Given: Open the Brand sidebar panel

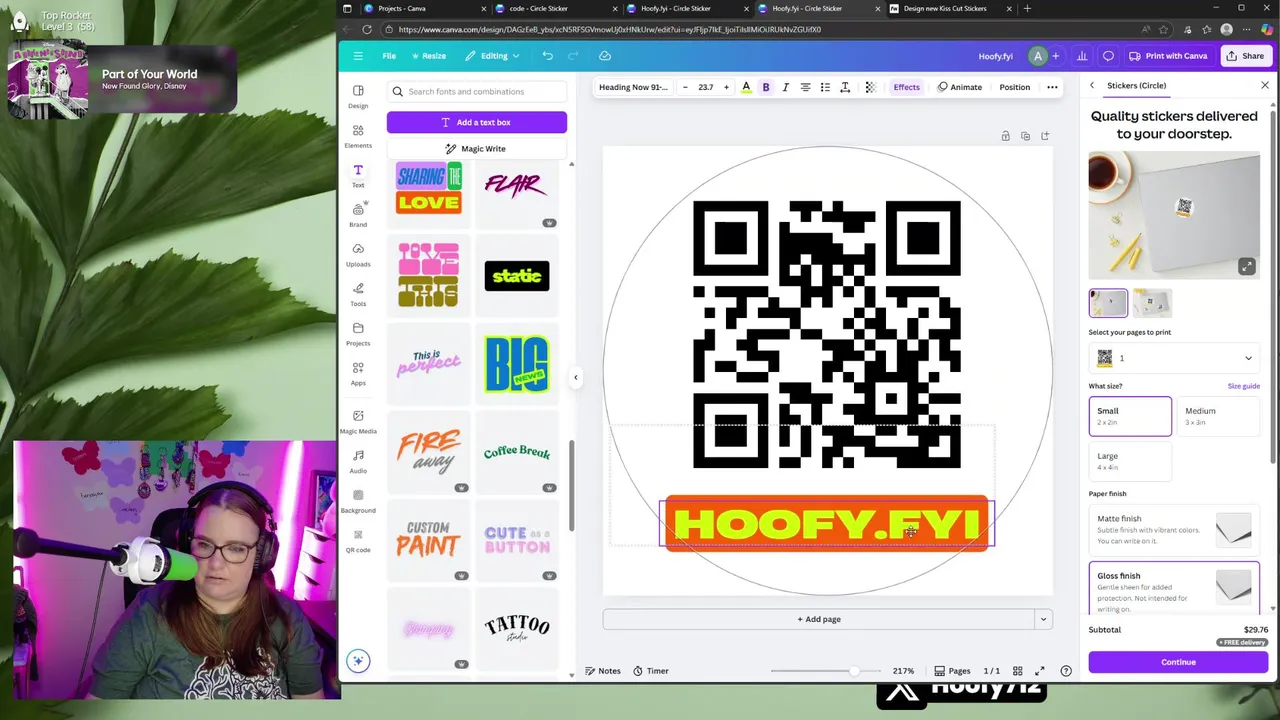Looking at the screenshot, I should point(358,214).
